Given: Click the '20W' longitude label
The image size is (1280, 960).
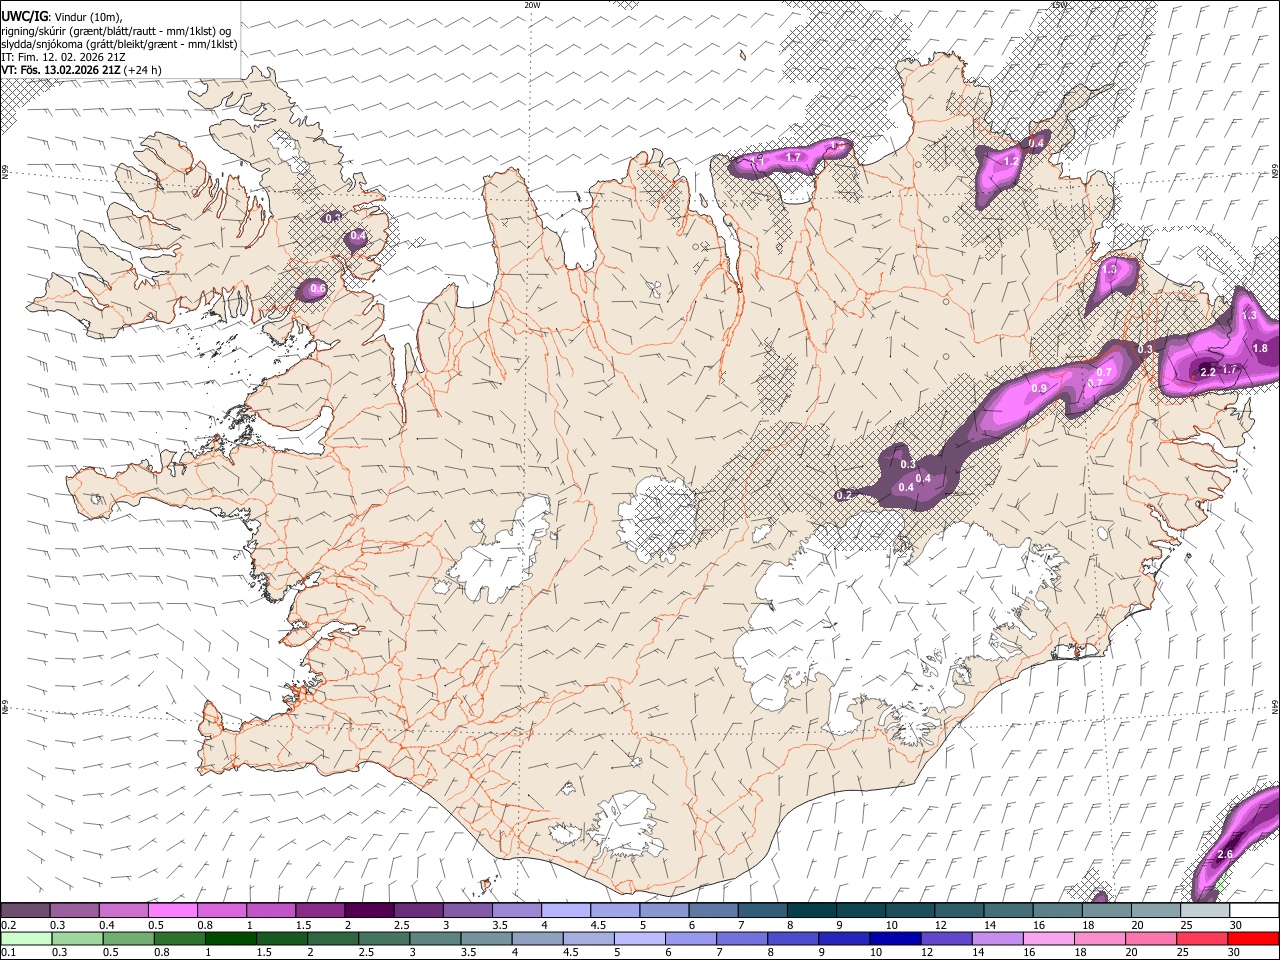Looking at the screenshot, I should click(x=532, y=5).
